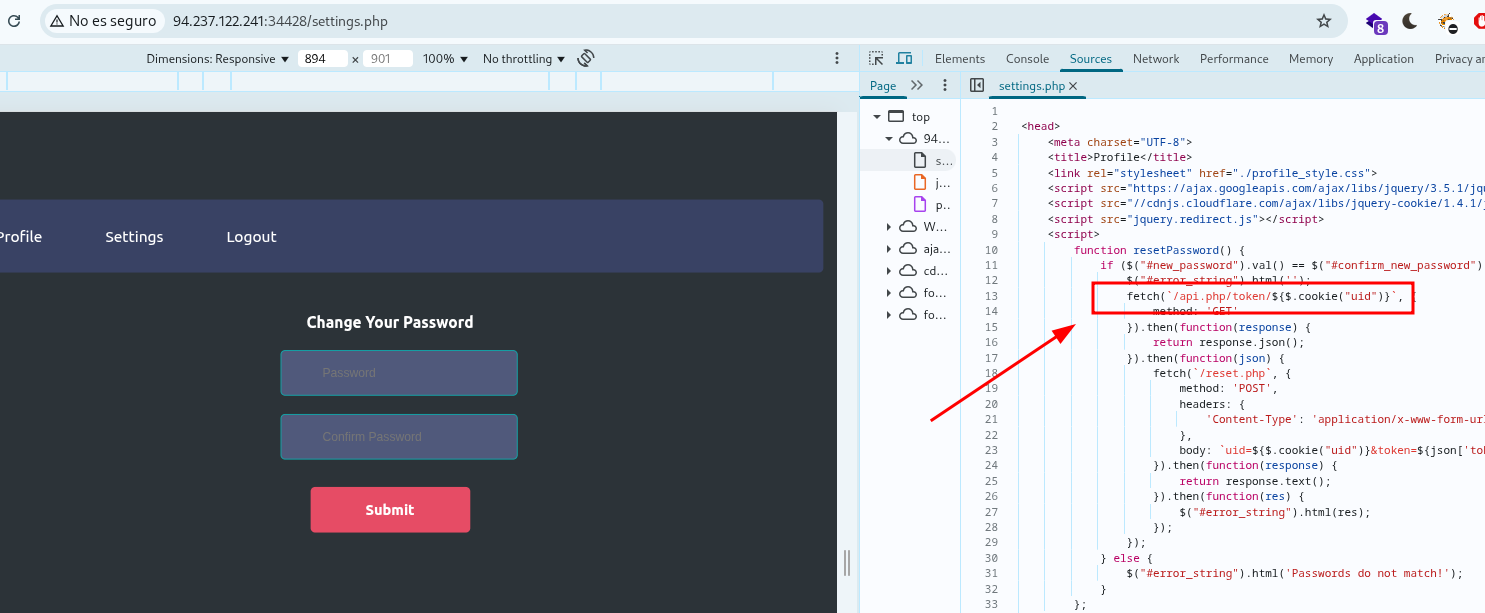Click the Confirm Password input field

[x=399, y=437]
